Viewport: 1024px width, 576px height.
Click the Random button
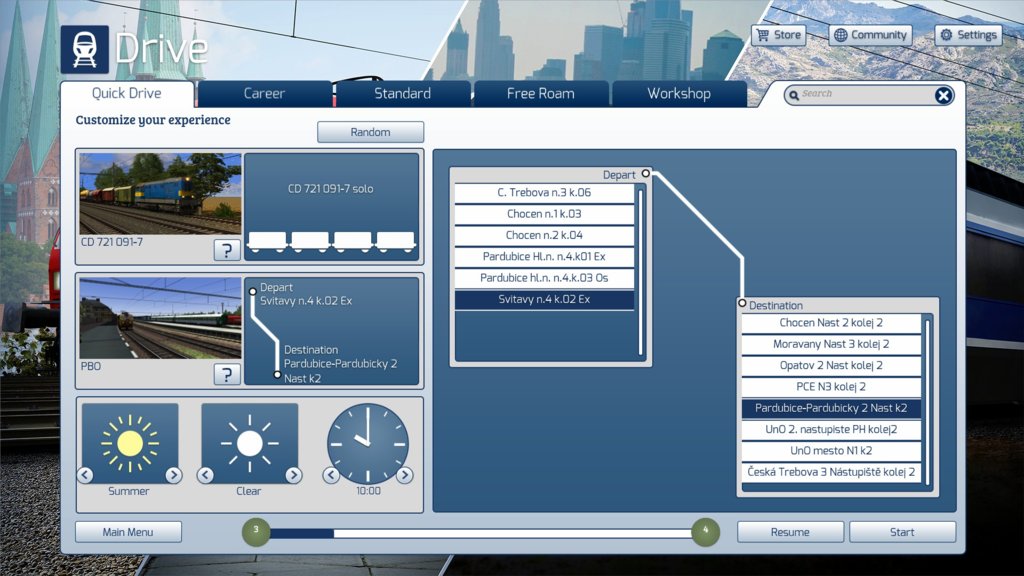click(370, 132)
